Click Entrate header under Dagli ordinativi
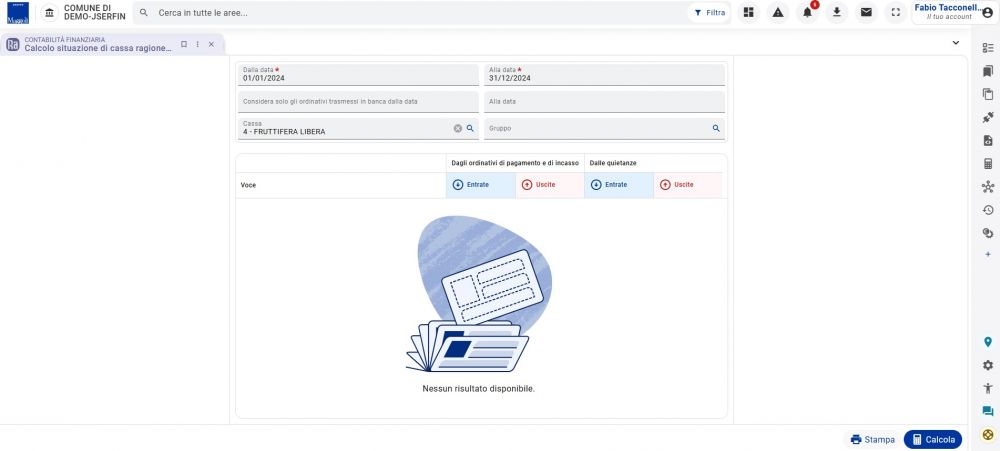The width and height of the screenshot is (1000, 451). (480, 185)
